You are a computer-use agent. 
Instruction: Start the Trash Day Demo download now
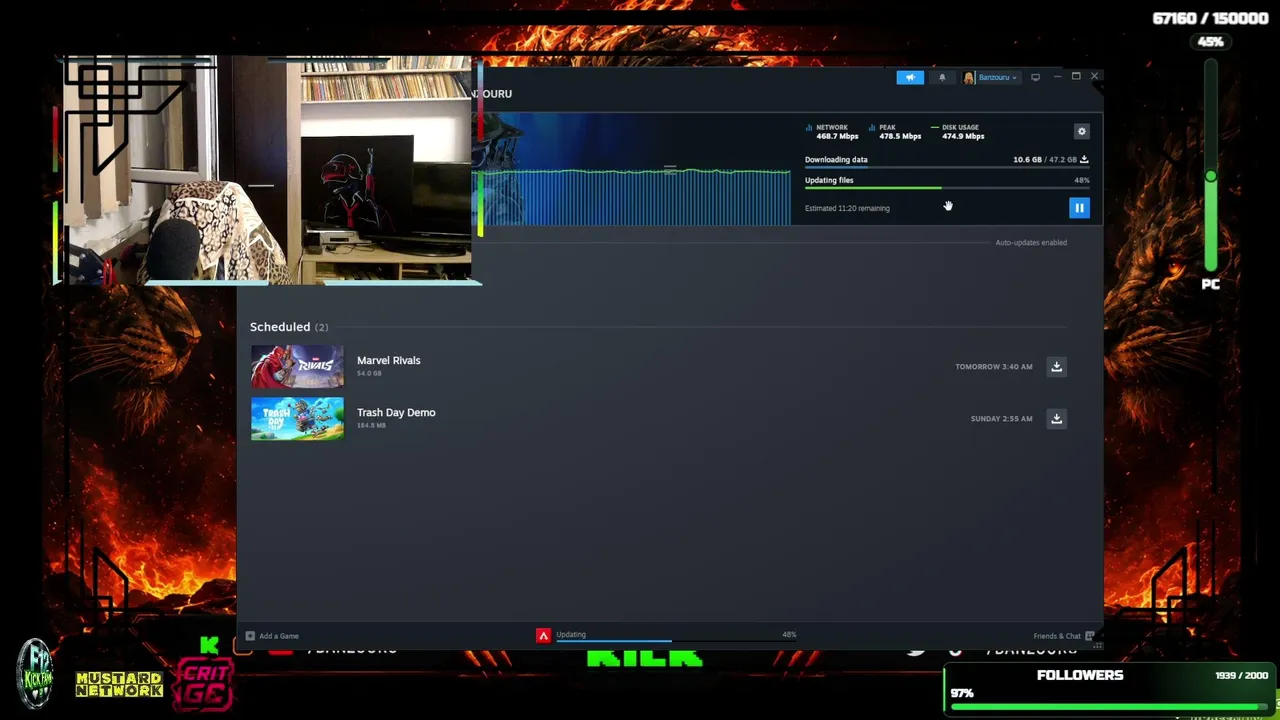1056,418
